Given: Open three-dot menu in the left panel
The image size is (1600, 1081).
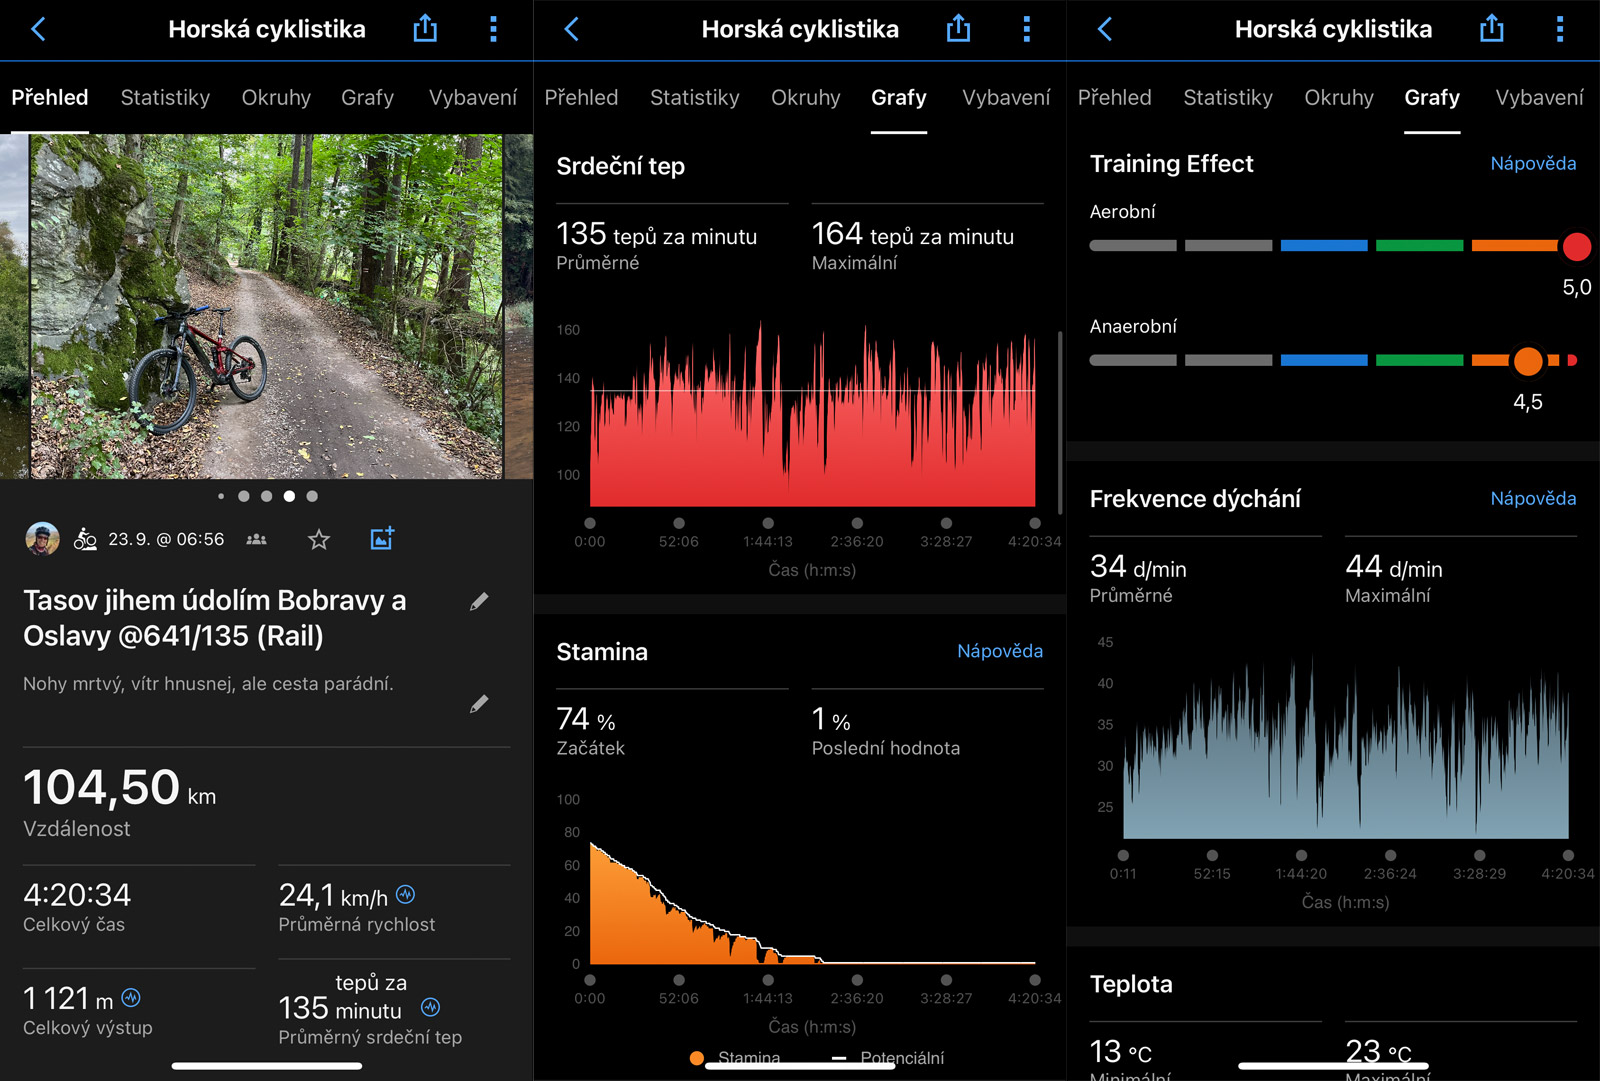Looking at the screenshot, I should [493, 29].
